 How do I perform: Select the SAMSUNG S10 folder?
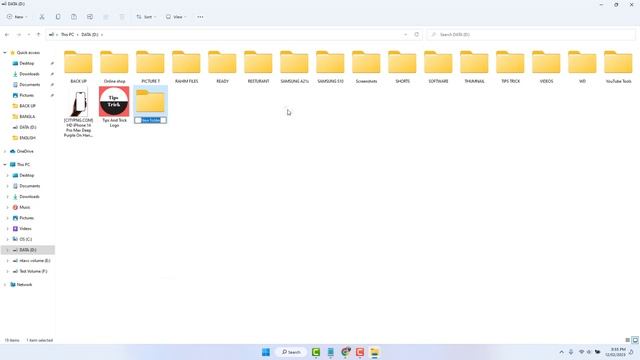click(x=330, y=67)
